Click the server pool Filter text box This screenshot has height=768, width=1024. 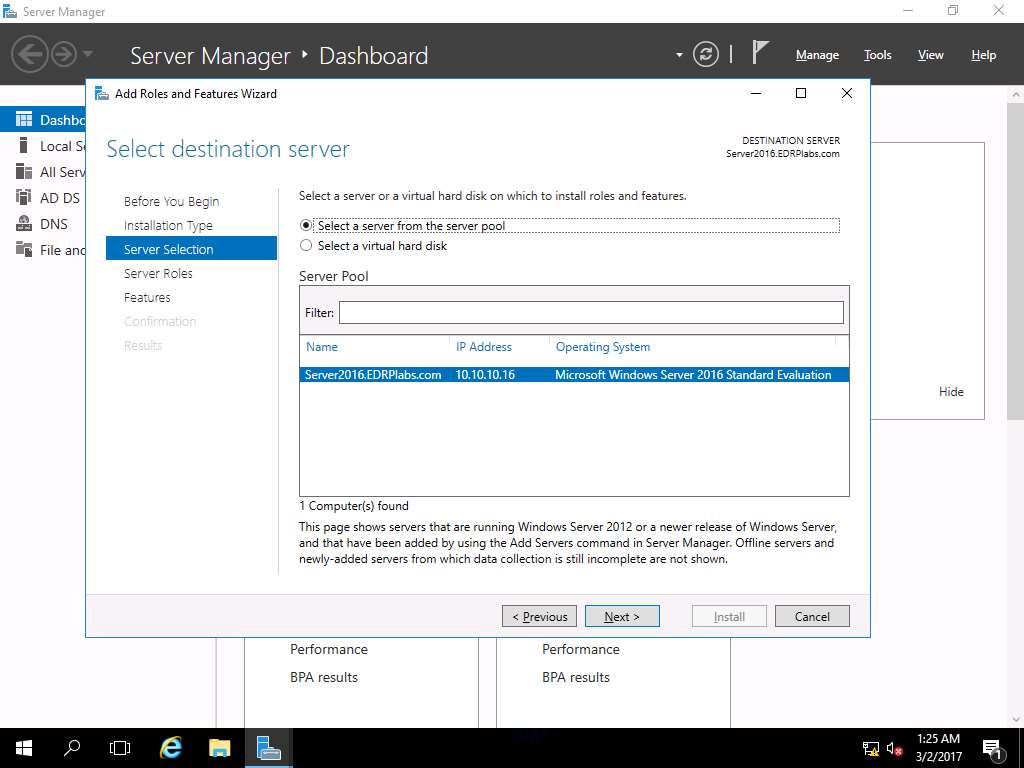[591, 313]
